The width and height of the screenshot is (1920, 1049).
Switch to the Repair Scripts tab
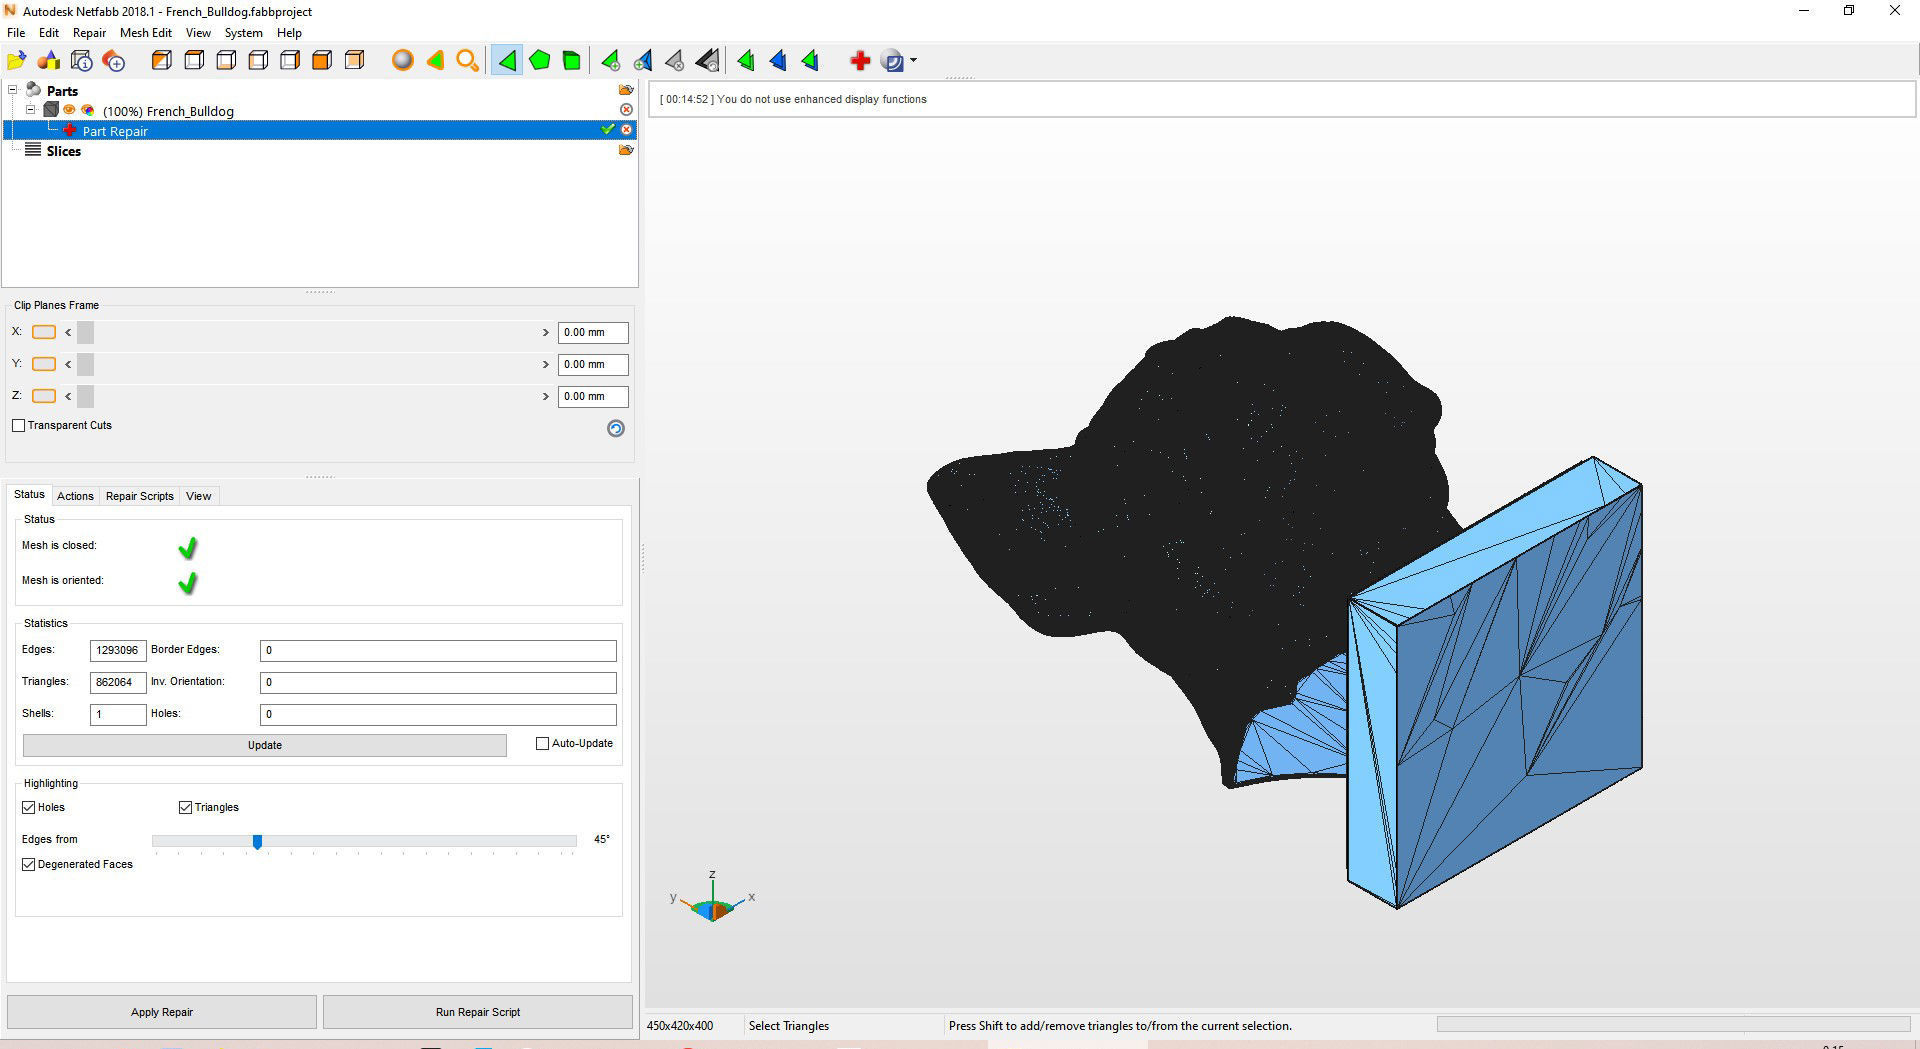click(x=140, y=496)
